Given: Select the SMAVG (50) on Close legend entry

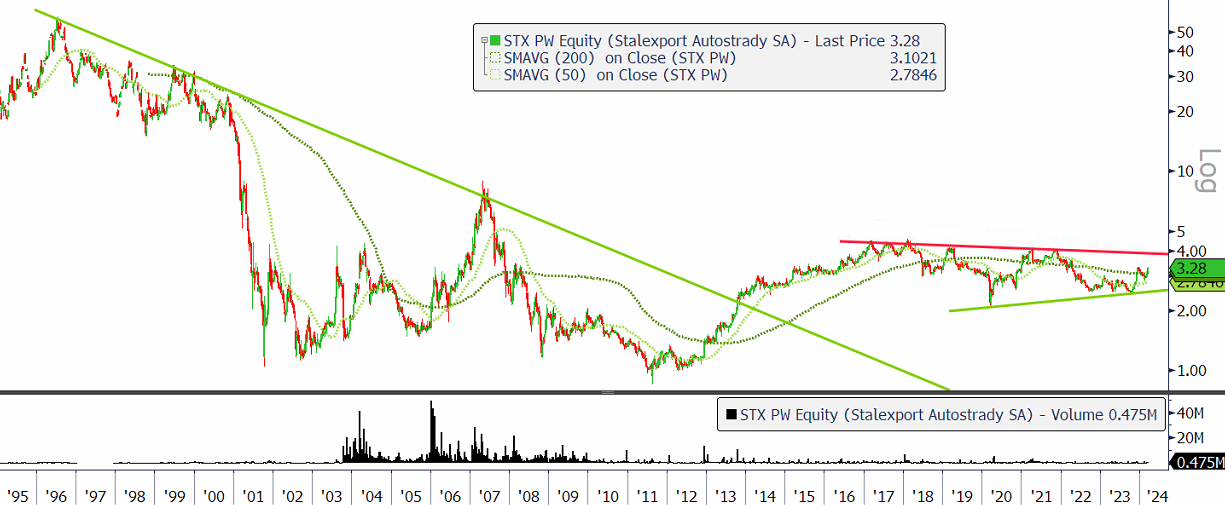Looking at the screenshot, I should tap(614, 75).
